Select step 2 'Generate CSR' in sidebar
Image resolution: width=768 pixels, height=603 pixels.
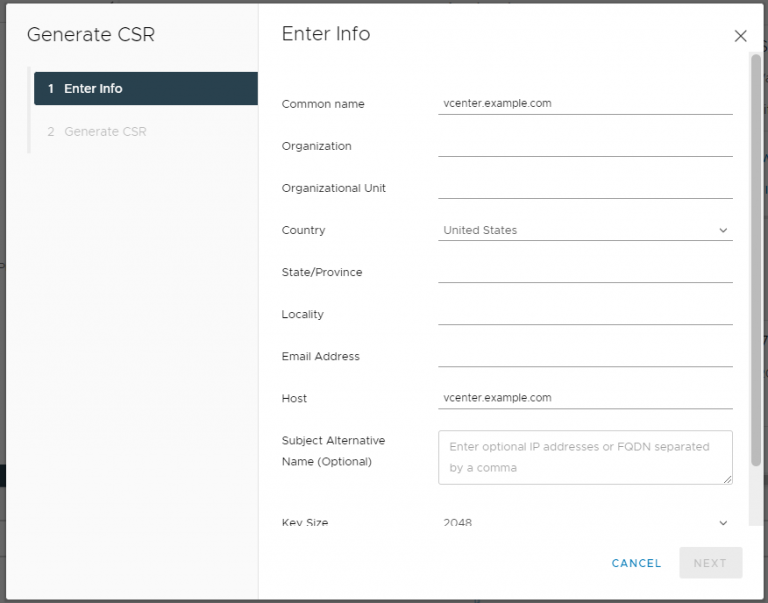point(105,132)
